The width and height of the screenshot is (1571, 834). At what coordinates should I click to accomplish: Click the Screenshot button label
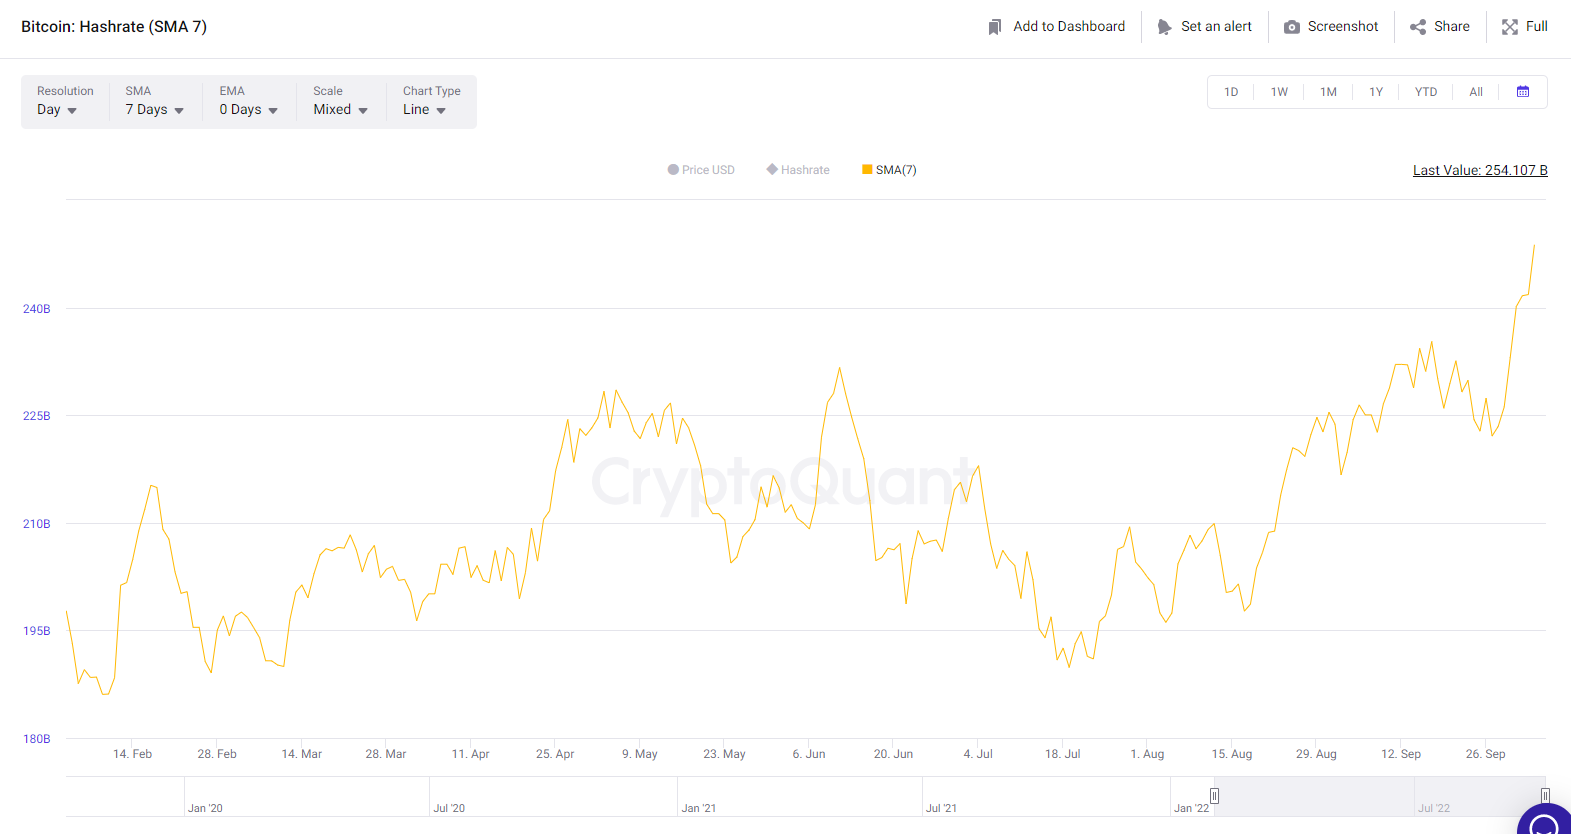pos(1343,27)
